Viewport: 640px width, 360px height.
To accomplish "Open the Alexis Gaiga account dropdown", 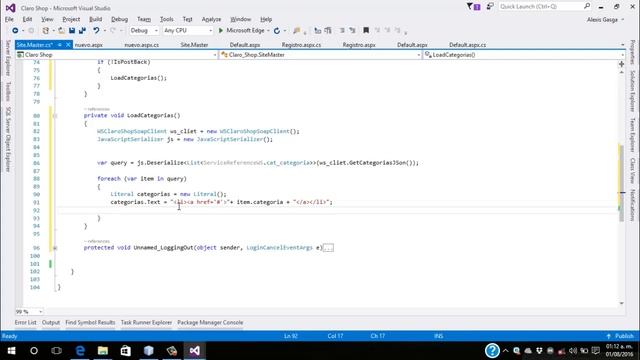I will (605, 20).
